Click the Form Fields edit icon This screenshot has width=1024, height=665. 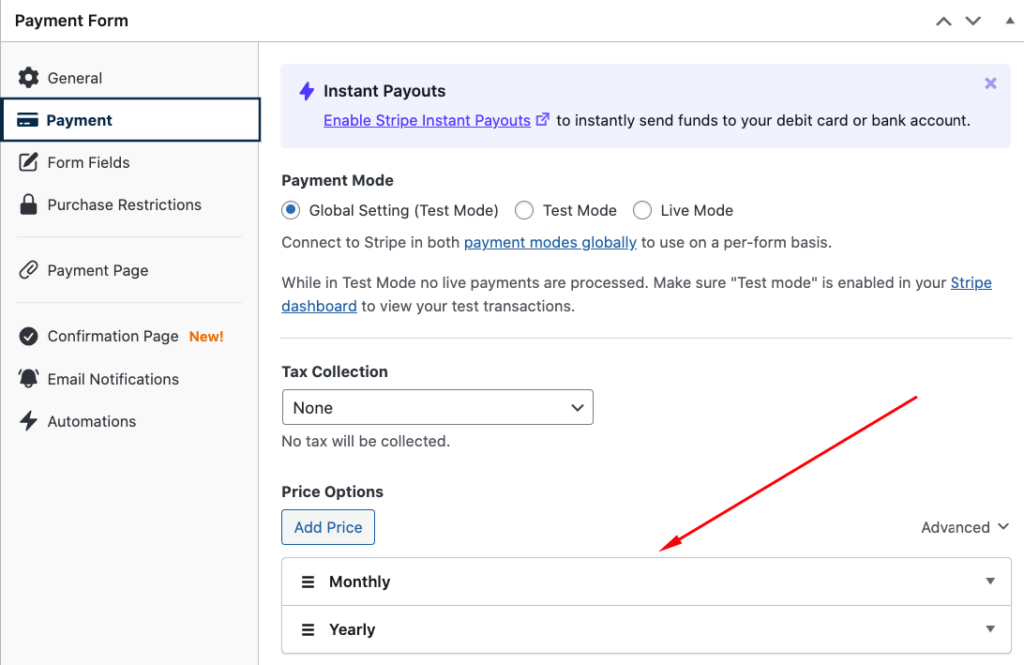coord(29,162)
